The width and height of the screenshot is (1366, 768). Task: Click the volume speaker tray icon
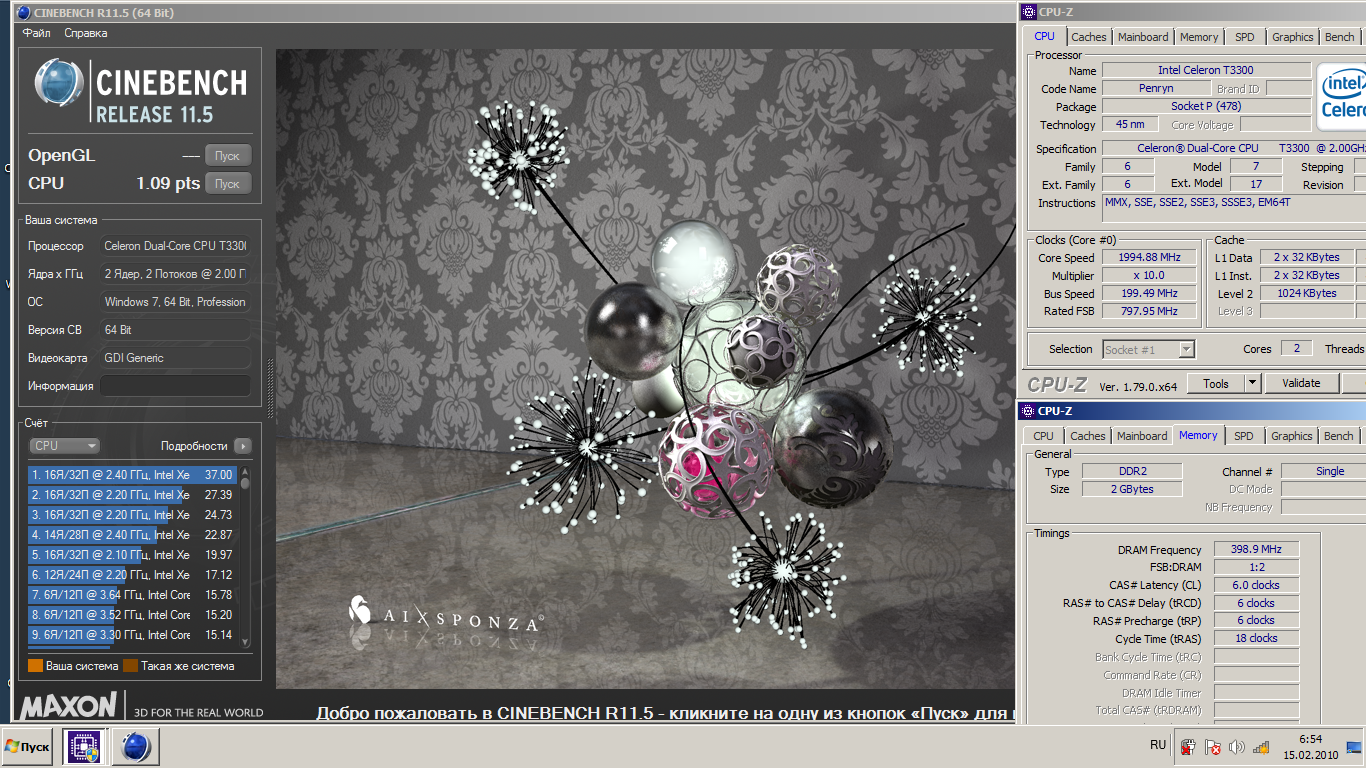coord(1236,747)
